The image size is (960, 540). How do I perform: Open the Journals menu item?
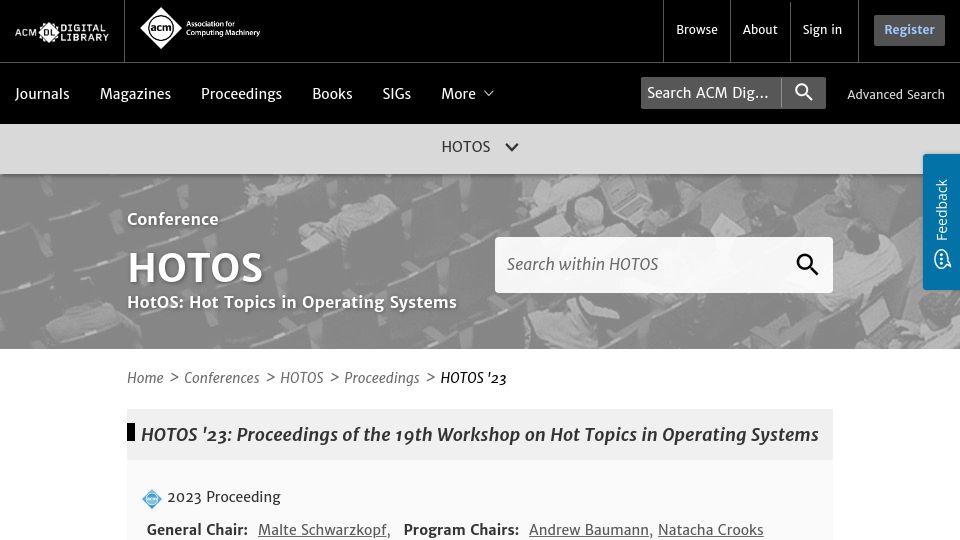point(42,94)
